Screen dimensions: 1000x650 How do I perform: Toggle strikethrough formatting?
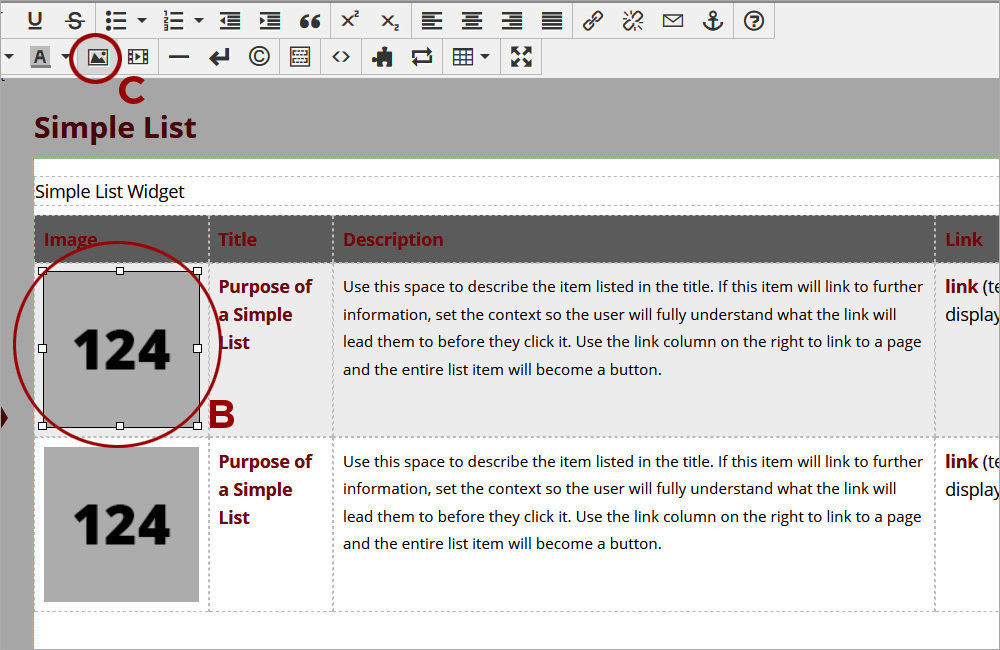pos(75,20)
